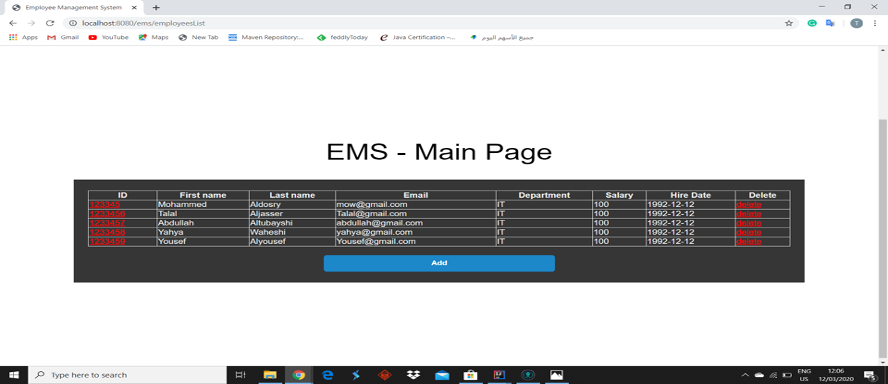Bookmark this page with the star icon

click(x=788, y=23)
